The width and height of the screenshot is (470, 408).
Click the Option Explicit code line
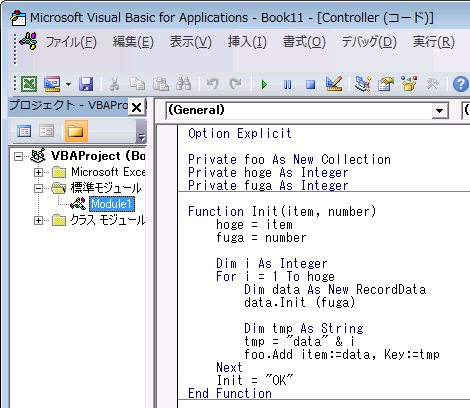pyautogui.click(x=240, y=133)
